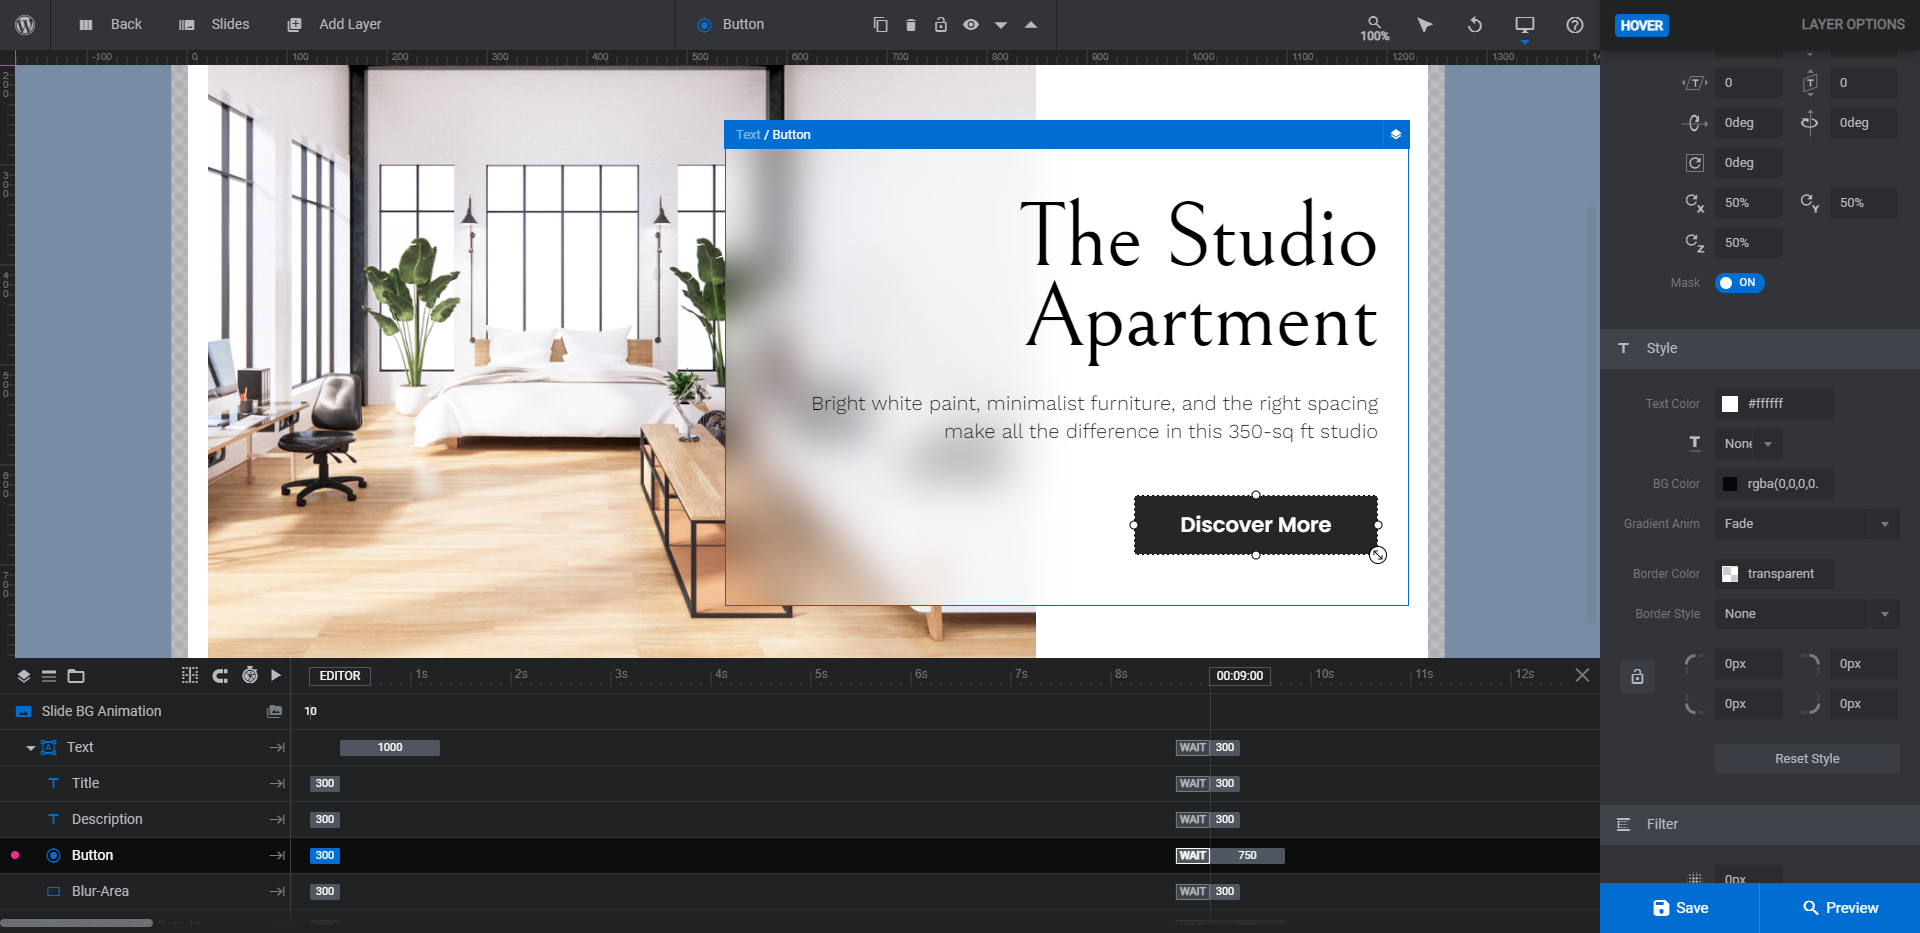
Task: Click the Title row end-frame arrow icon
Action: tap(277, 783)
